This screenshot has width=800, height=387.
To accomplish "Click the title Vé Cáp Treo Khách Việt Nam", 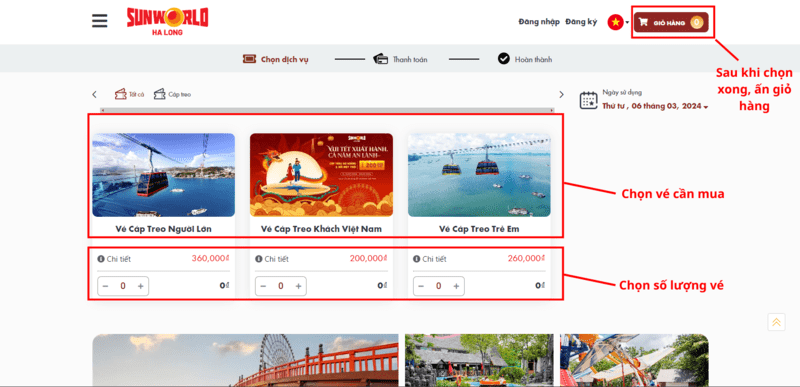I will click(x=321, y=229).
